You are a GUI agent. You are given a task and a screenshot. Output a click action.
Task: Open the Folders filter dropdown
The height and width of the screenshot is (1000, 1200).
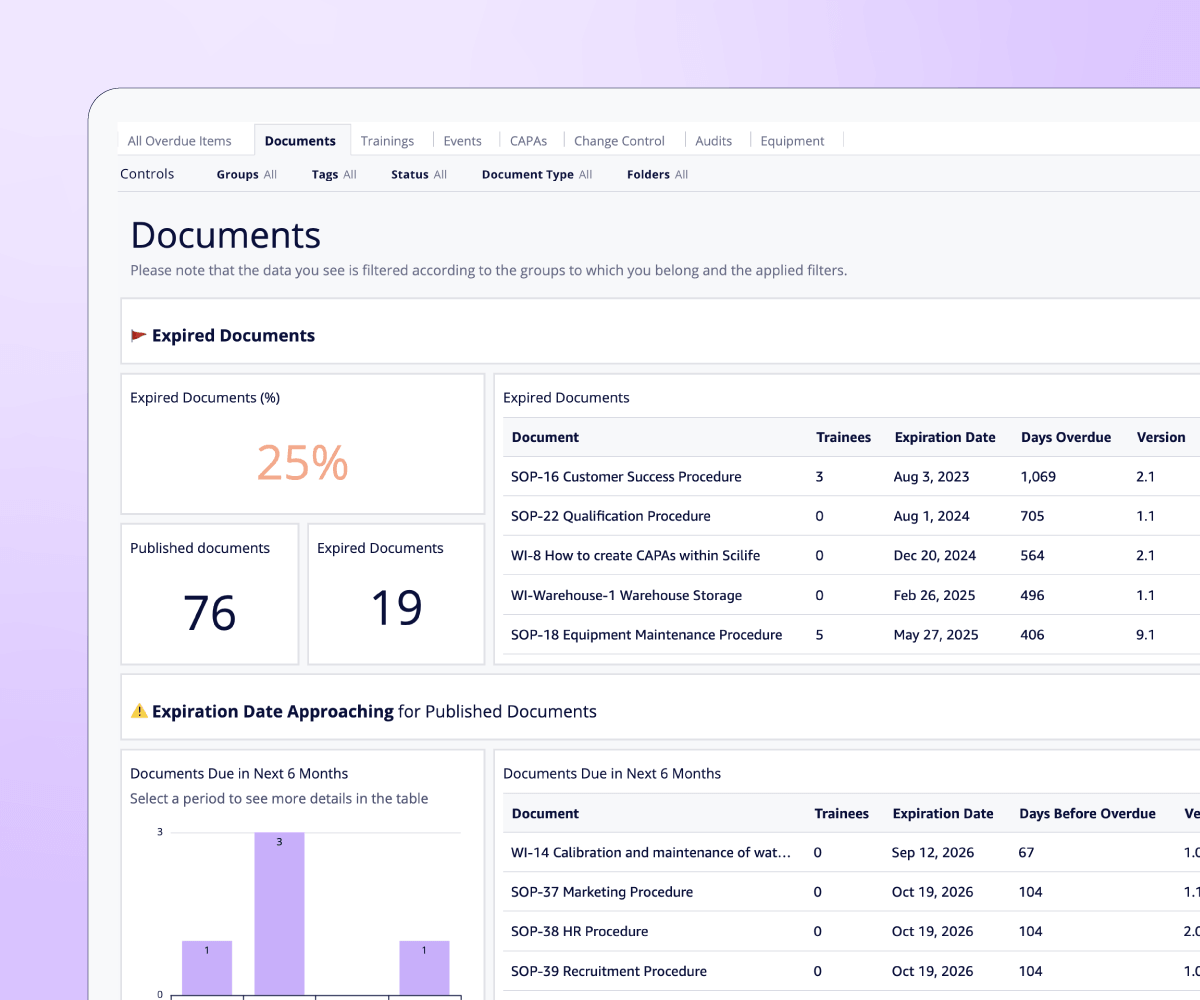(x=657, y=174)
